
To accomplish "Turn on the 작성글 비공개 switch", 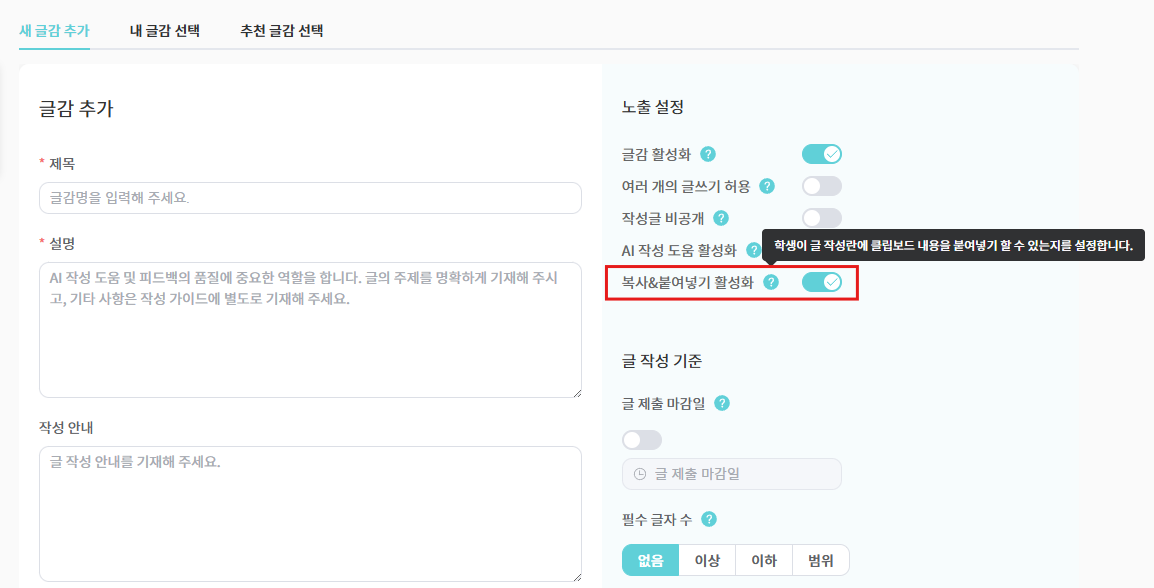I will [x=822, y=217].
